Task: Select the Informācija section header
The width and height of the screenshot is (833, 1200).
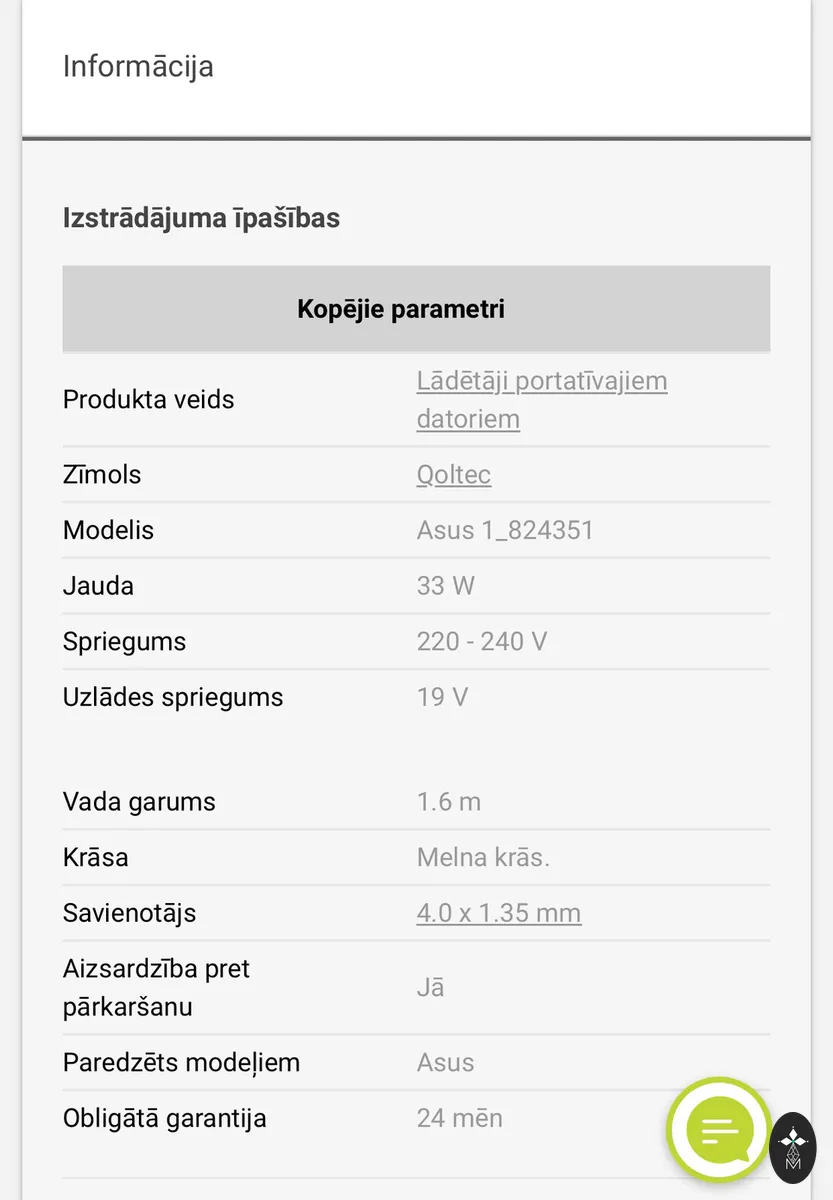Action: click(x=138, y=66)
